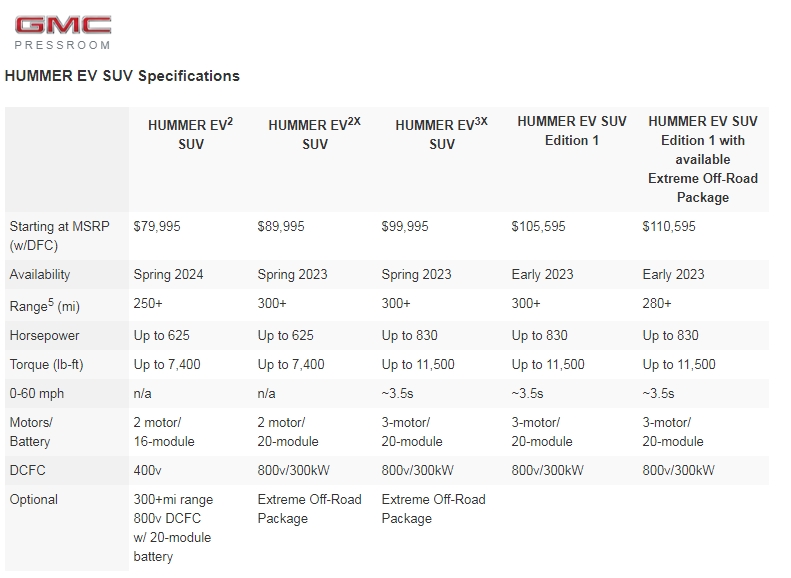Select the first Up to 11,500 torque cell
The image size is (791, 578).
pos(418,364)
